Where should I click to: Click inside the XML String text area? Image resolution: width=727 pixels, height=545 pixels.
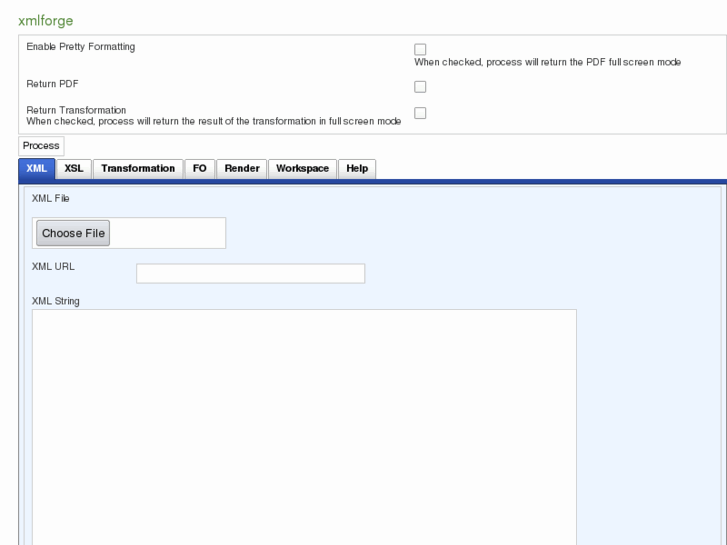(x=304, y=427)
